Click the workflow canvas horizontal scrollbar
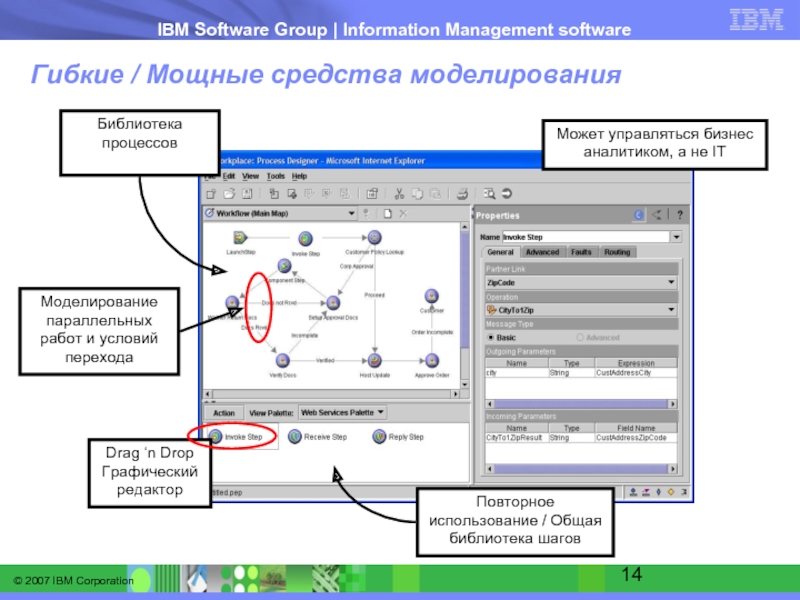This screenshot has height=600, width=800. pos(331,394)
